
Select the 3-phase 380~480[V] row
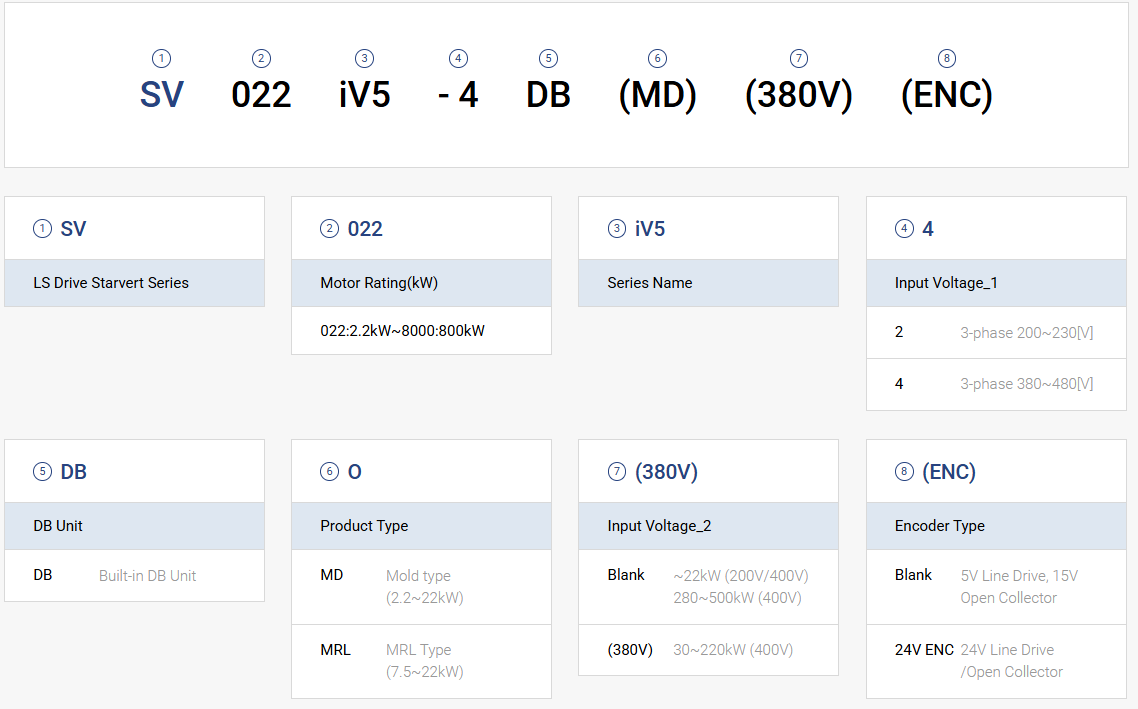(995, 384)
